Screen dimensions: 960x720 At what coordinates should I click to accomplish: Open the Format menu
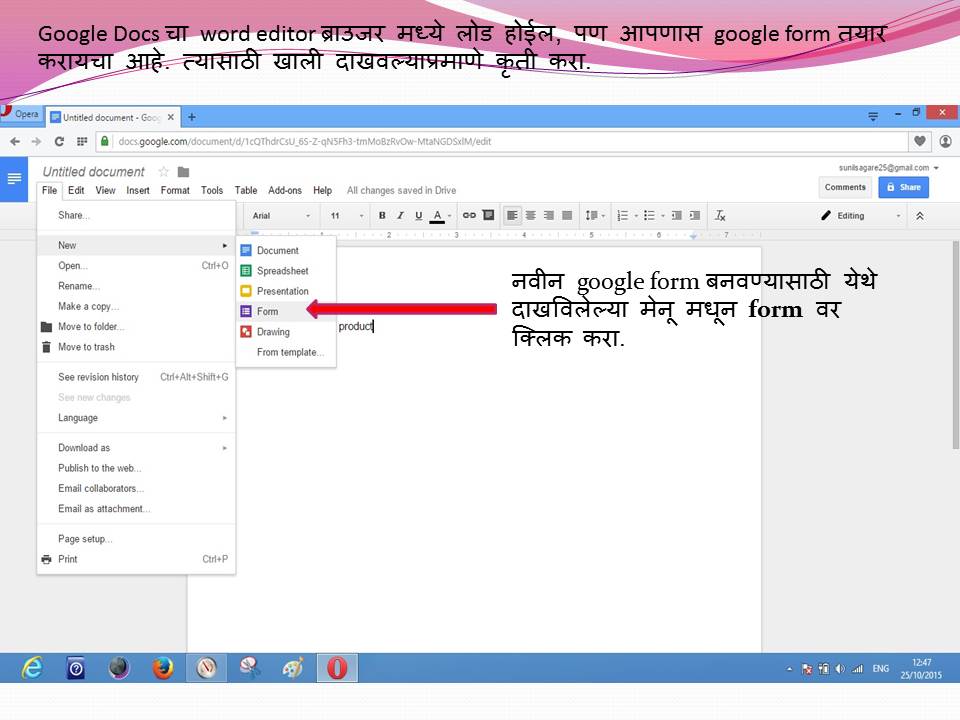(x=175, y=190)
